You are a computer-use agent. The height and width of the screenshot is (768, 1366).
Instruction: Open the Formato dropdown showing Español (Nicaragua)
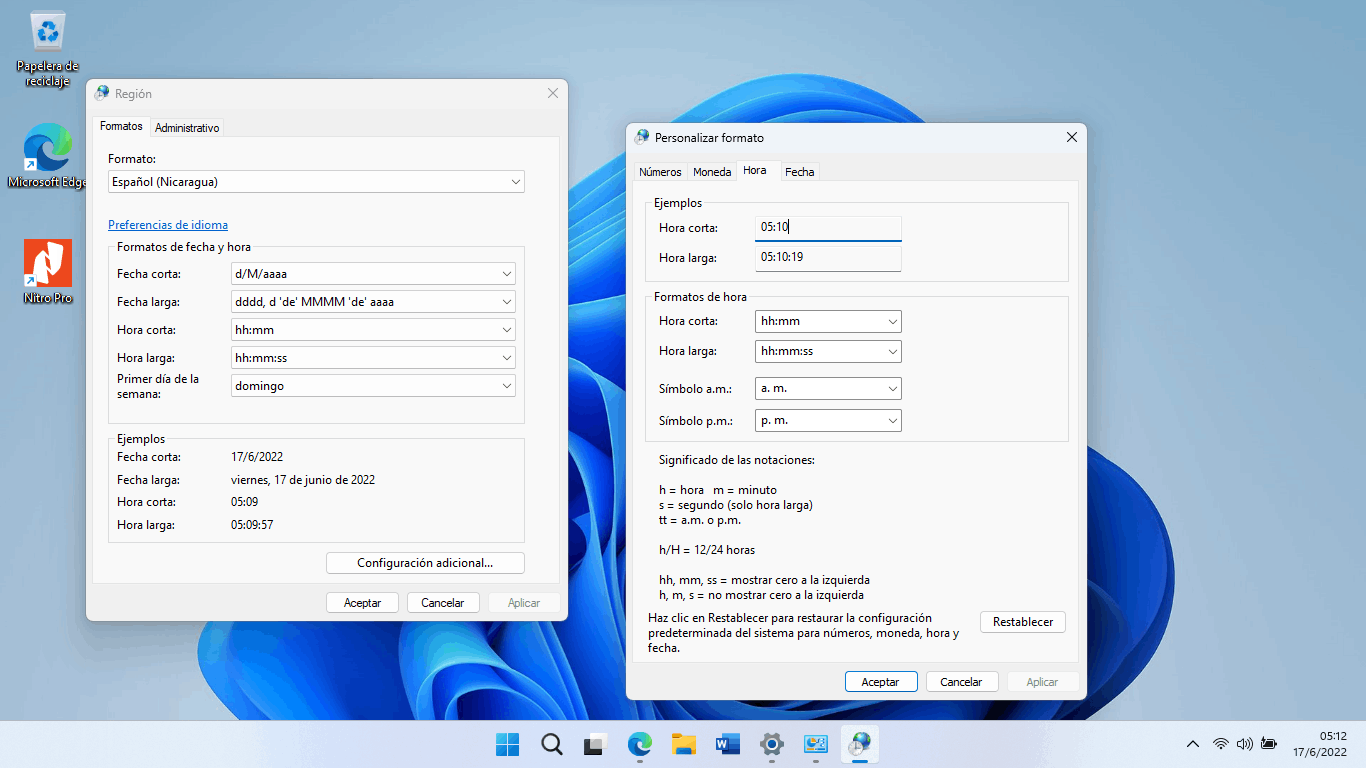(x=316, y=181)
